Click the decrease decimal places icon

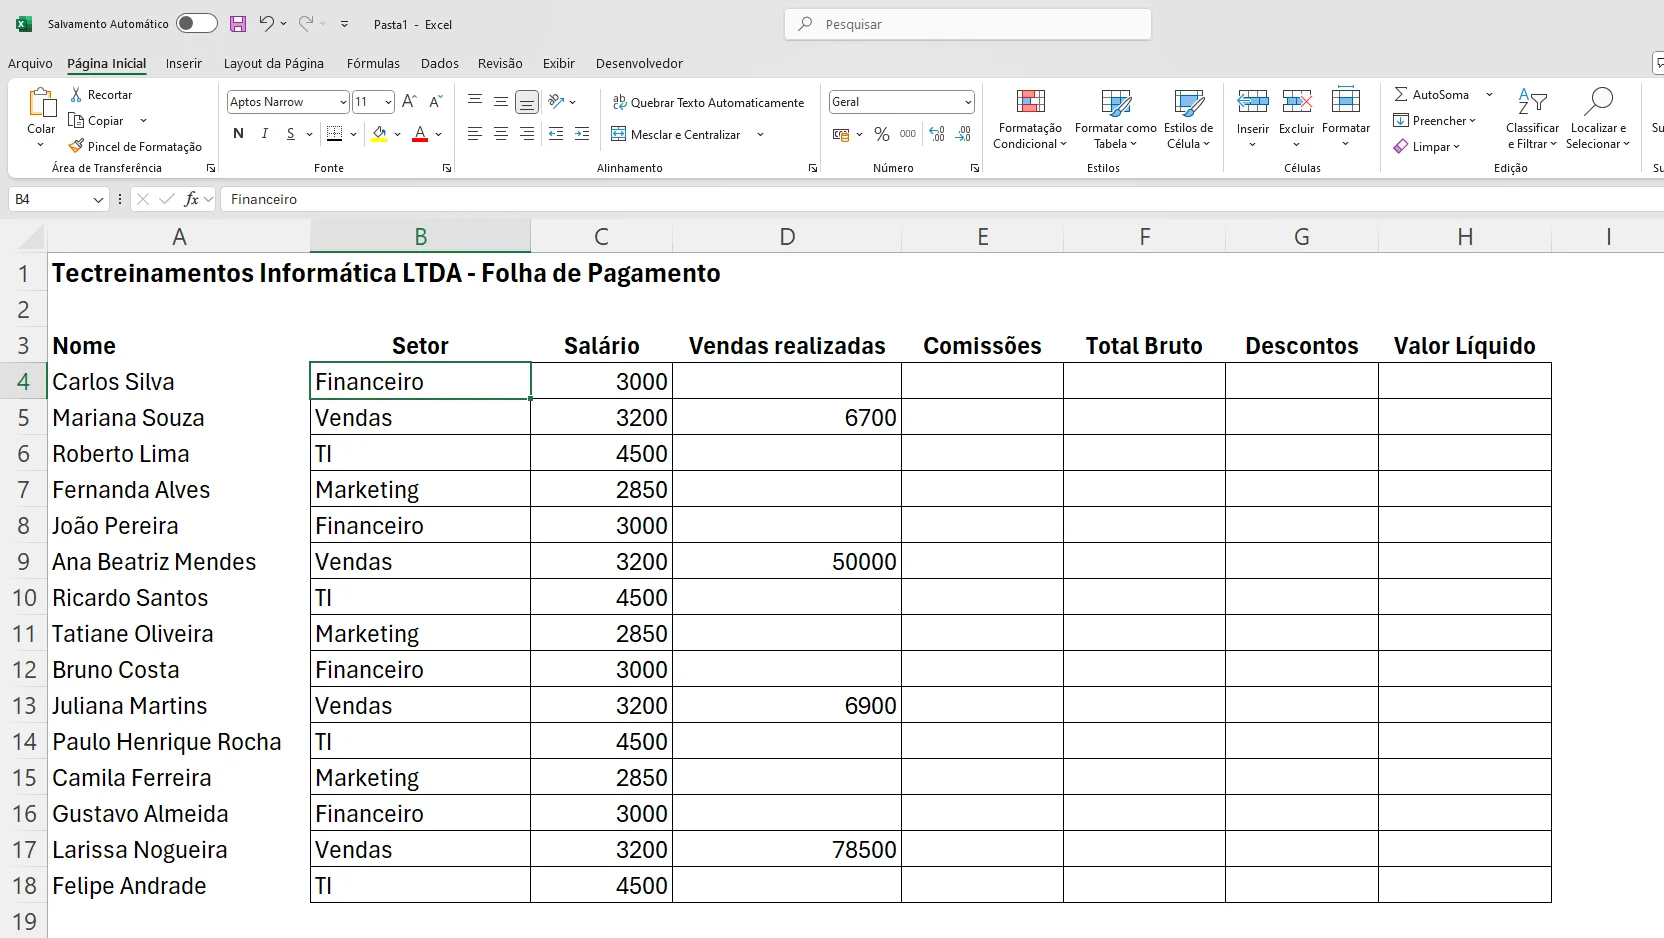(x=963, y=134)
